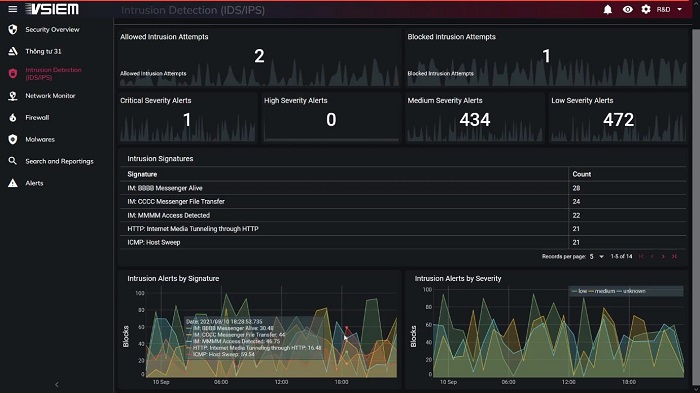Go to previous page of signatures

point(652,256)
